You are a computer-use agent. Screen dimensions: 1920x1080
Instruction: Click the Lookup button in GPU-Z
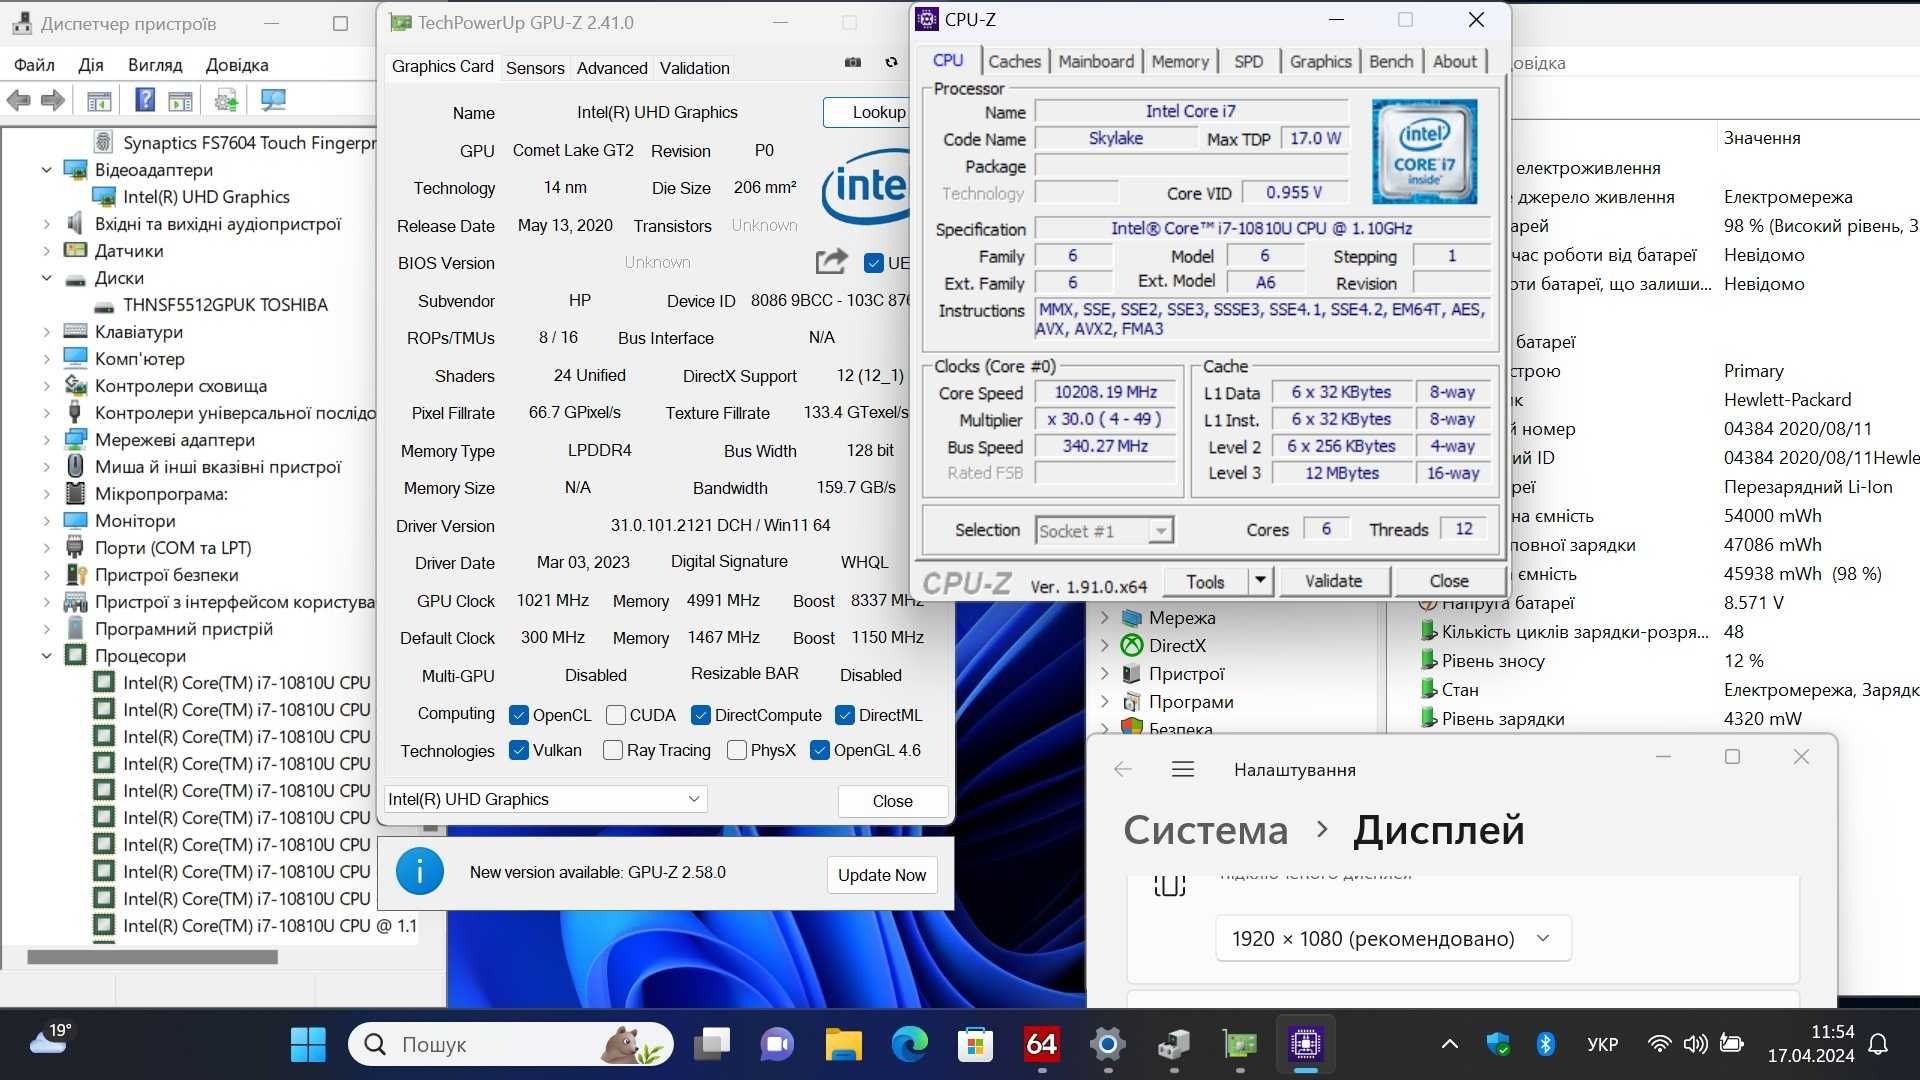[x=868, y=112]
